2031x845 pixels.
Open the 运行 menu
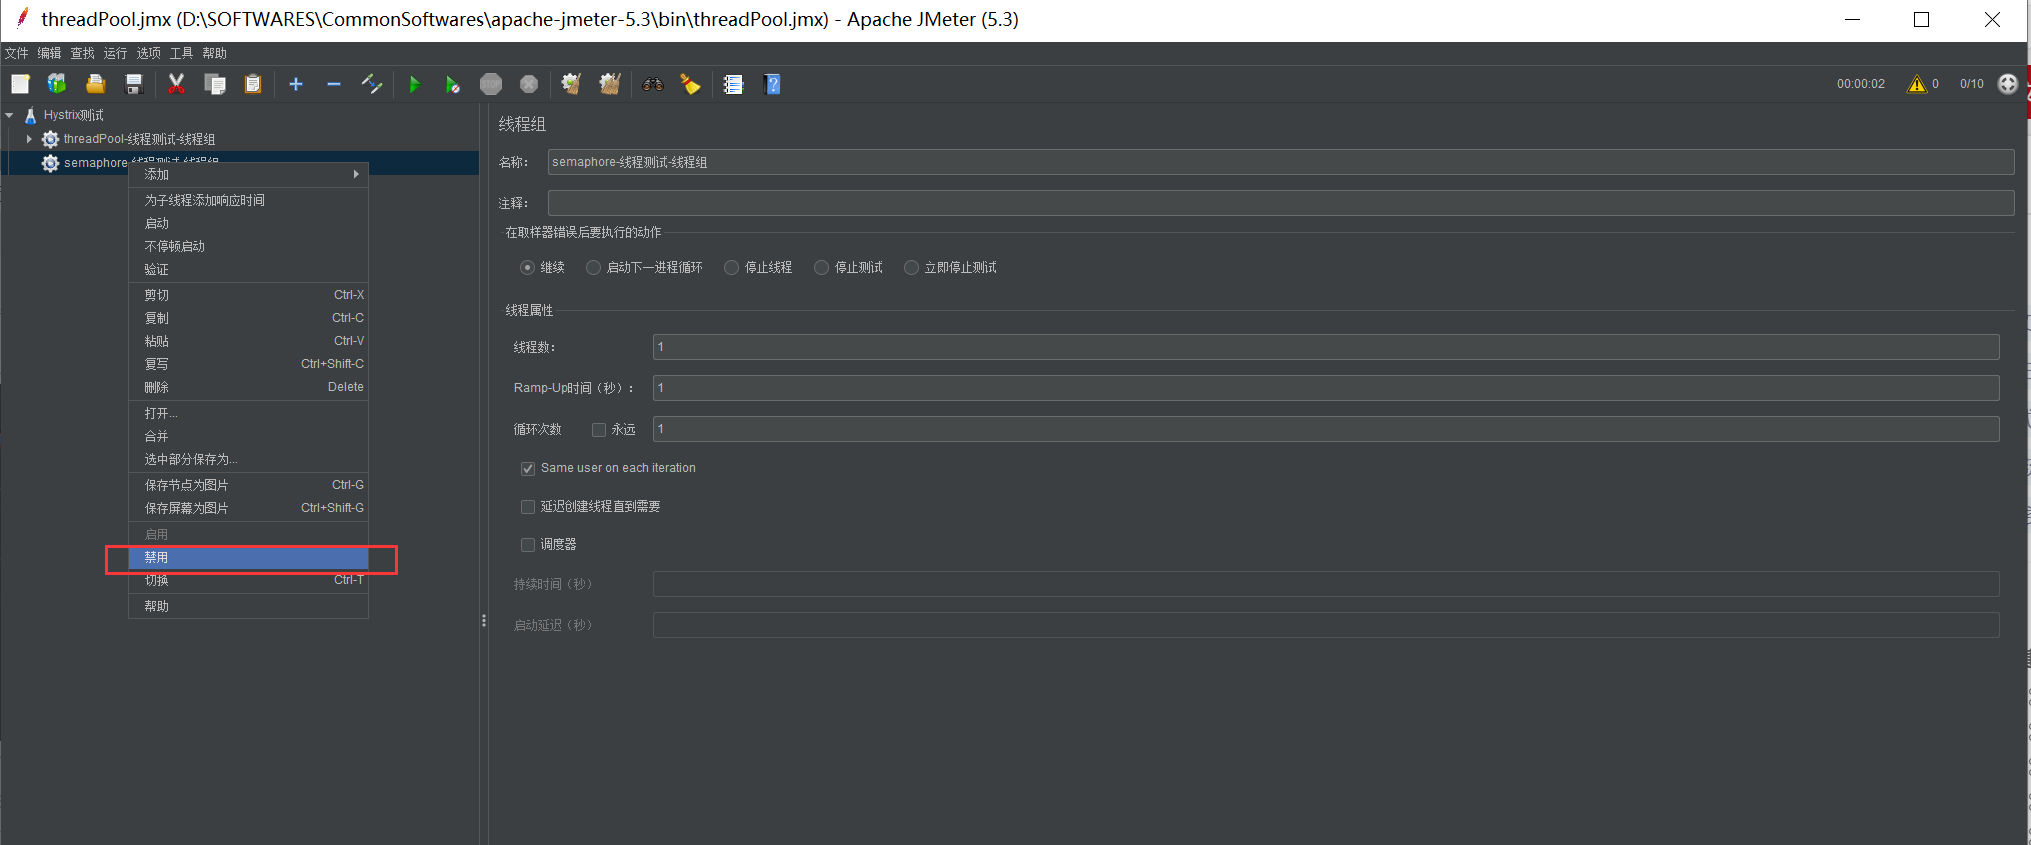click(115, 53)
